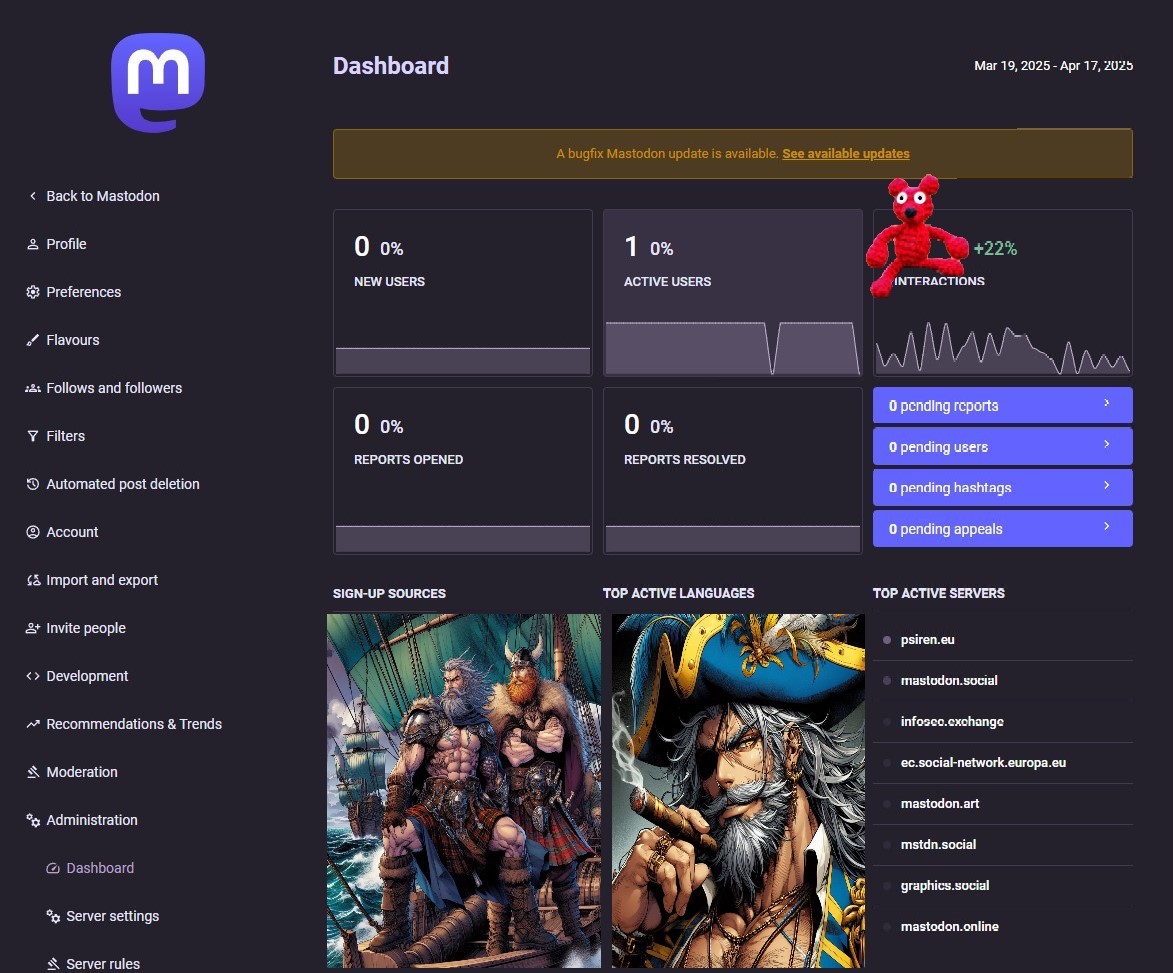Click the Moderation gavel icon
Image resolution: width=1173 pixels, height=973 pixels.
click(32, 772)
